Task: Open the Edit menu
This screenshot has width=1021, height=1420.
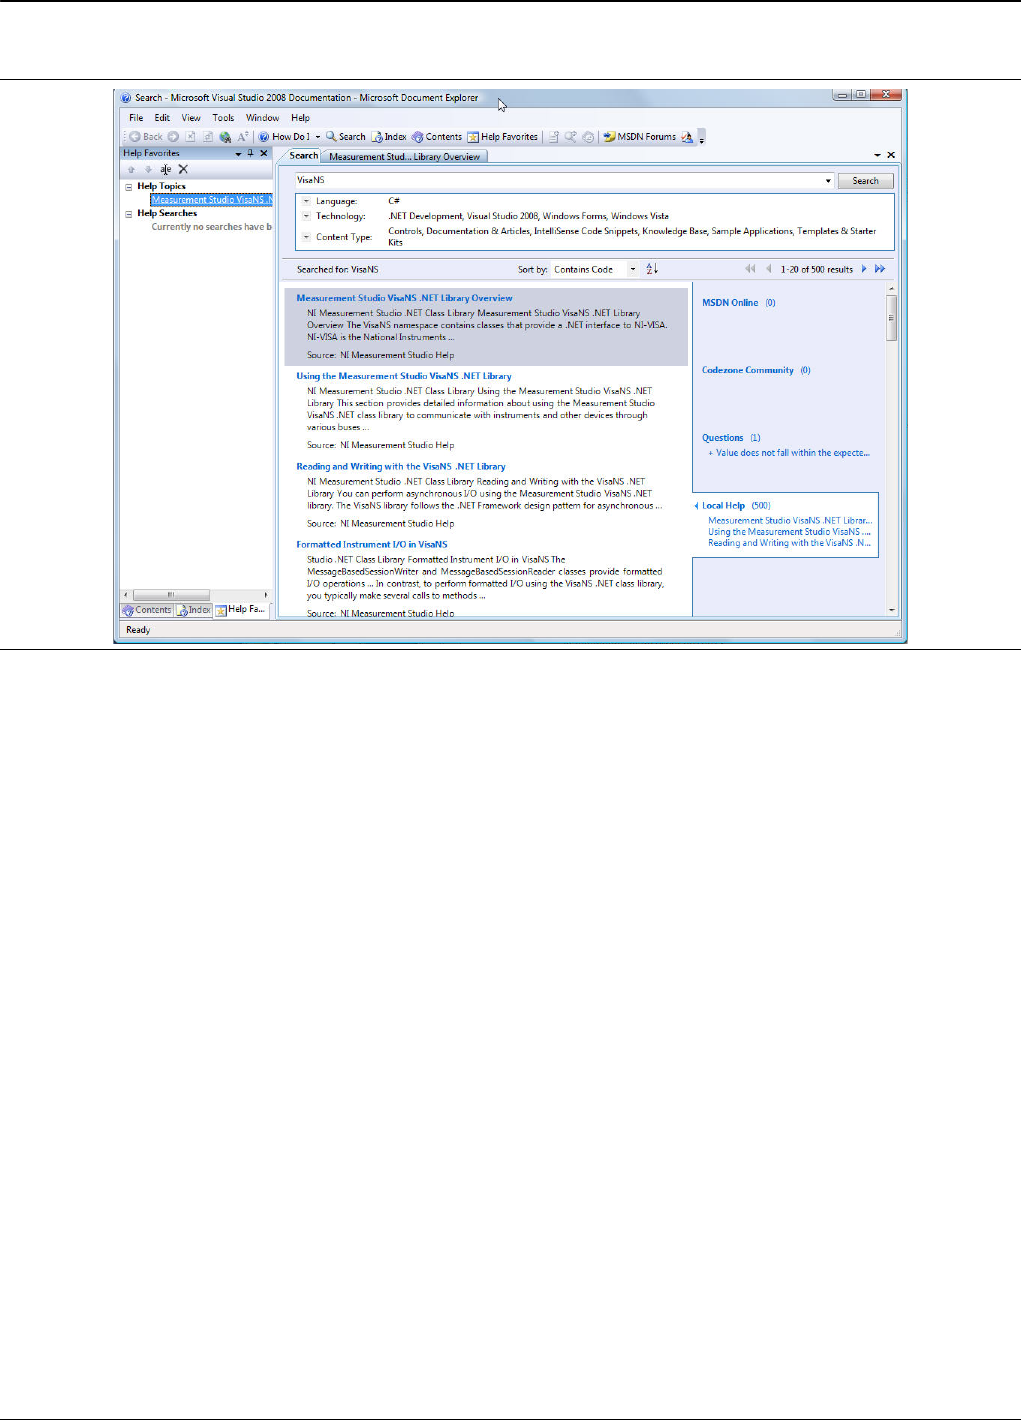Action: pos(162,118)
